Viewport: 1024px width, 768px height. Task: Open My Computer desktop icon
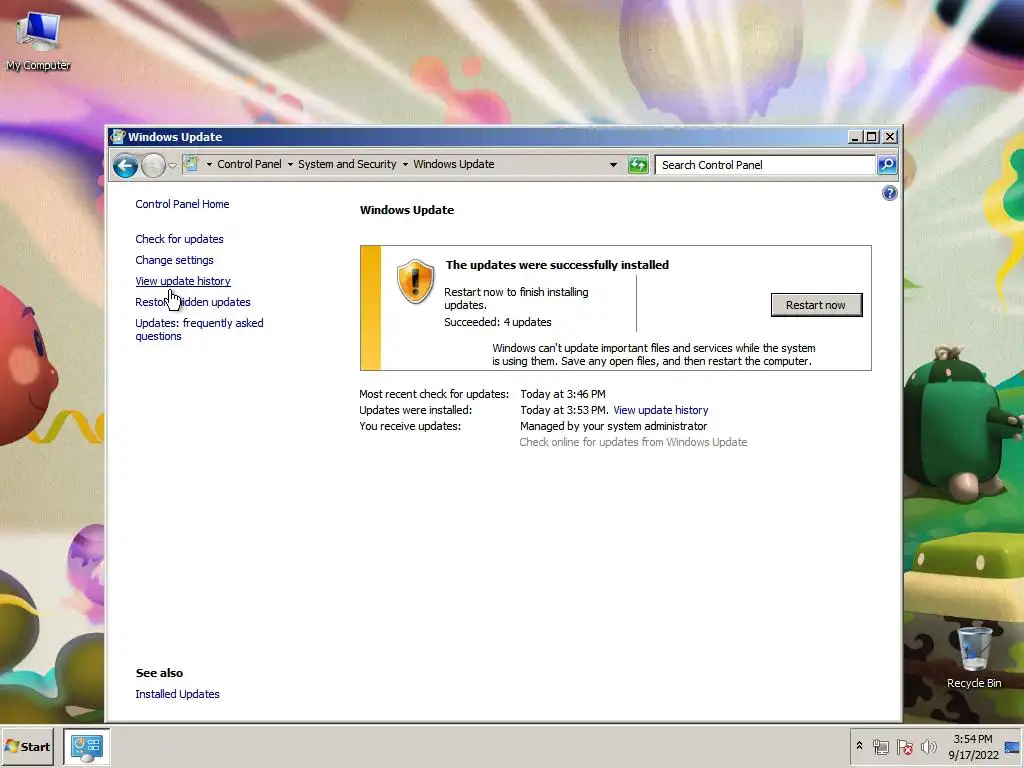click(x=38, y=41)
